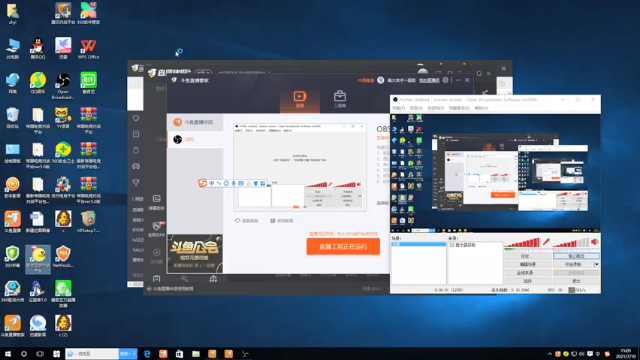640x360 pixels.
Task: Open the 工具箱 toolbox tab
Action: tap(340, 99)
